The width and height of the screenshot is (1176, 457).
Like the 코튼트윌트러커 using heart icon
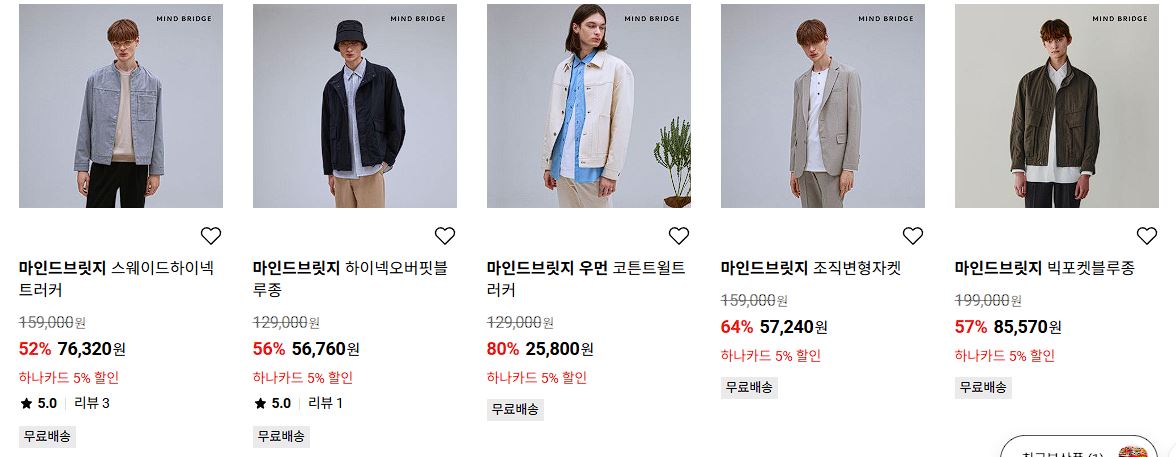coord(679,236)
